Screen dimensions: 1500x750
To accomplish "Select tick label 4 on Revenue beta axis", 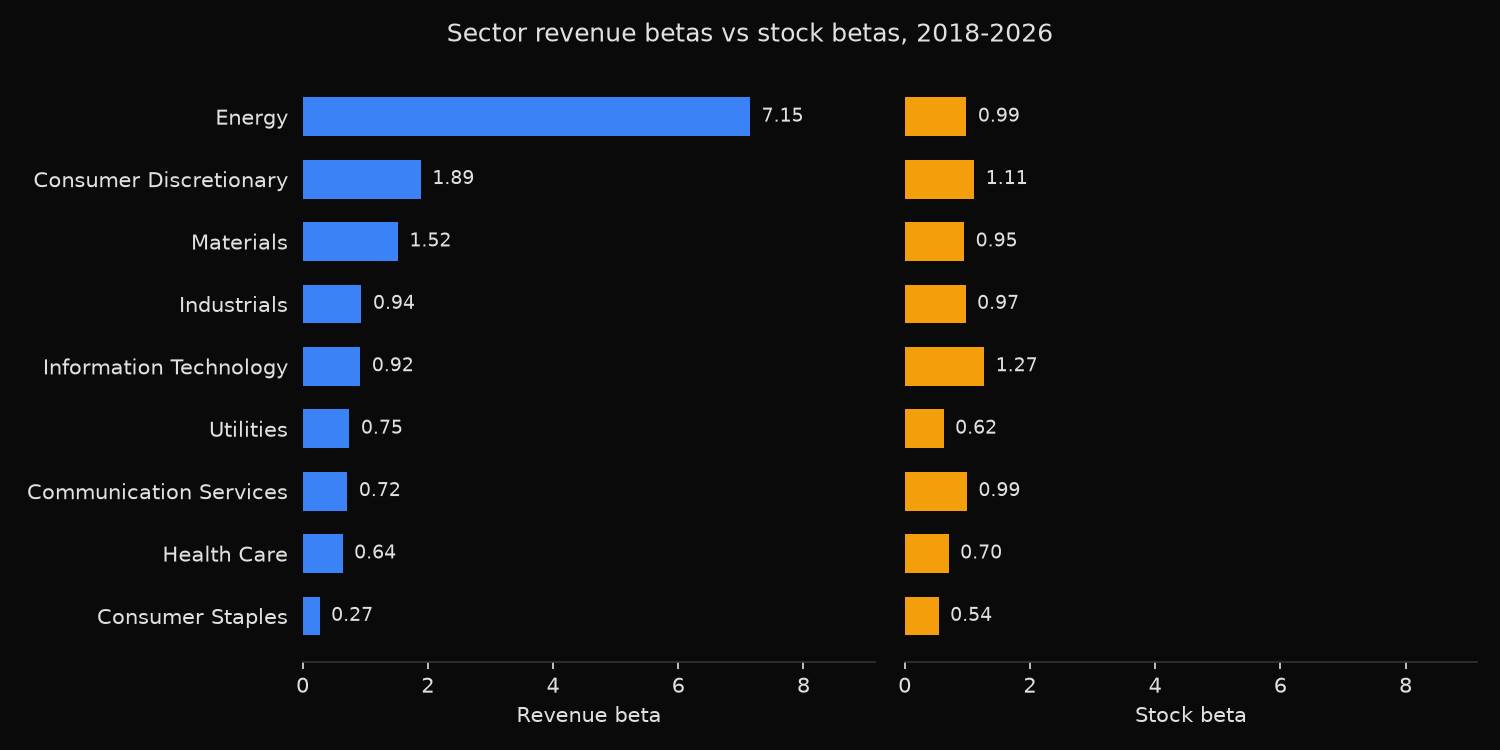I will click(553, 686).
